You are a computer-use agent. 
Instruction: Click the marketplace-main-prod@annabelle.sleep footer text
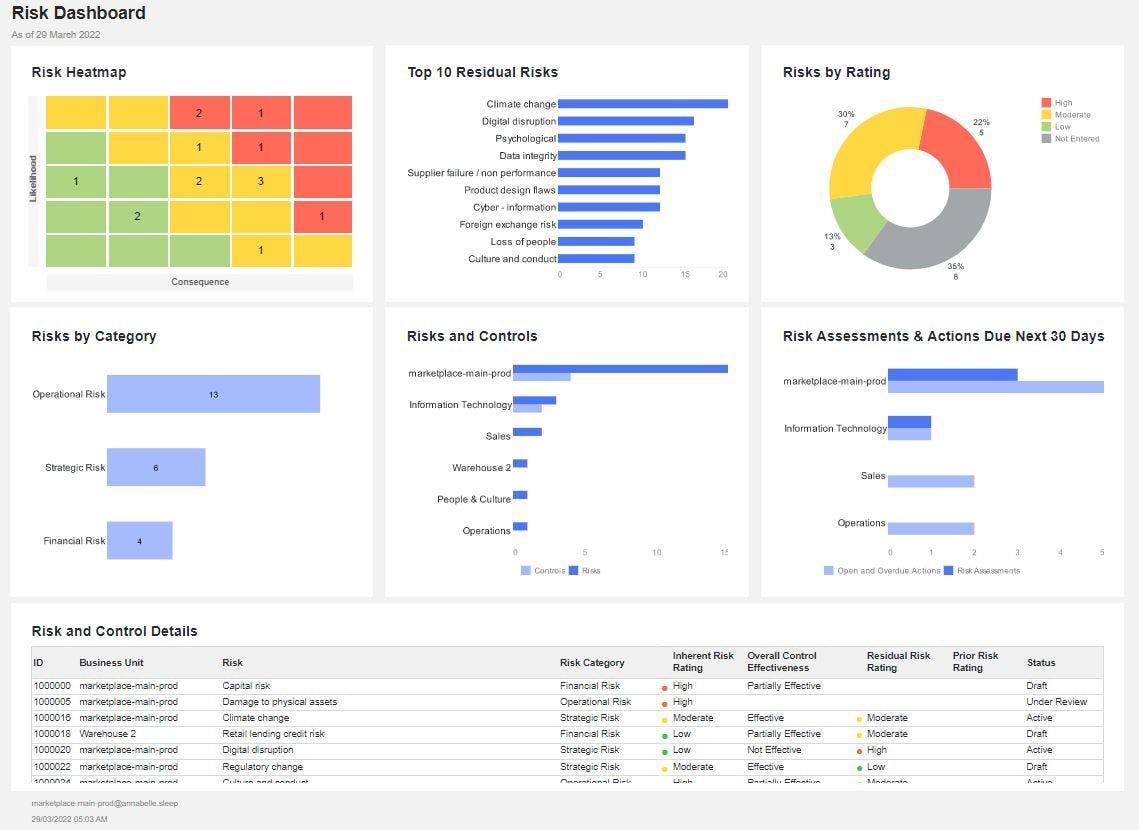click(105, 803)
